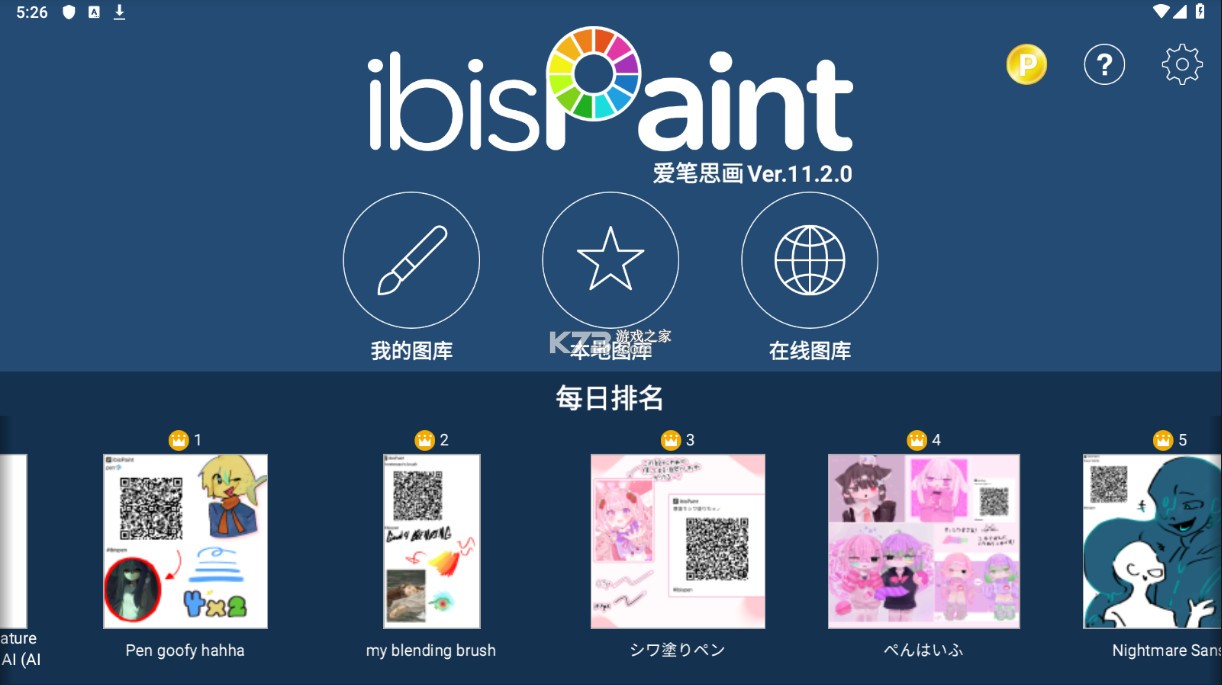Open the settings gear icon

pyautogui.click(x=1182, y=65)
